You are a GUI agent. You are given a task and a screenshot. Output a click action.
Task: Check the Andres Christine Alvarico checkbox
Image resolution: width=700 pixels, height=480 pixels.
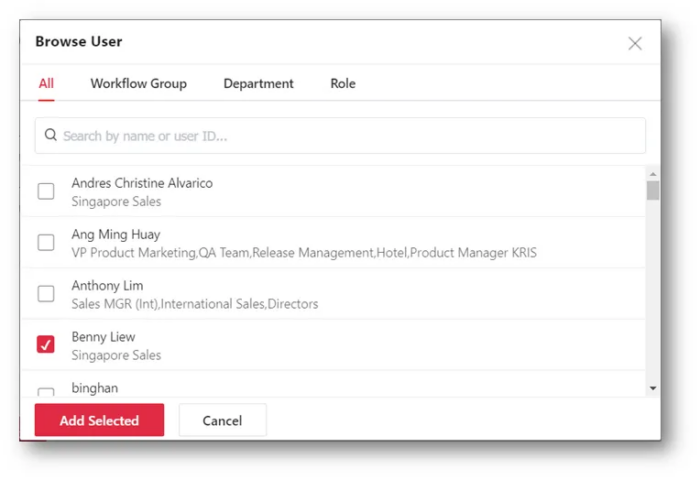point(46,191)
